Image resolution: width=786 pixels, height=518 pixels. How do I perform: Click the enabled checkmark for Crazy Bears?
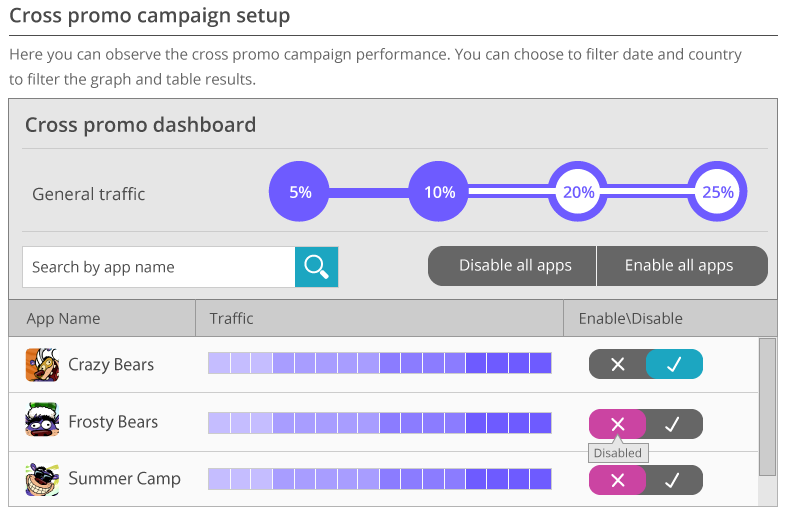(674, 364)
